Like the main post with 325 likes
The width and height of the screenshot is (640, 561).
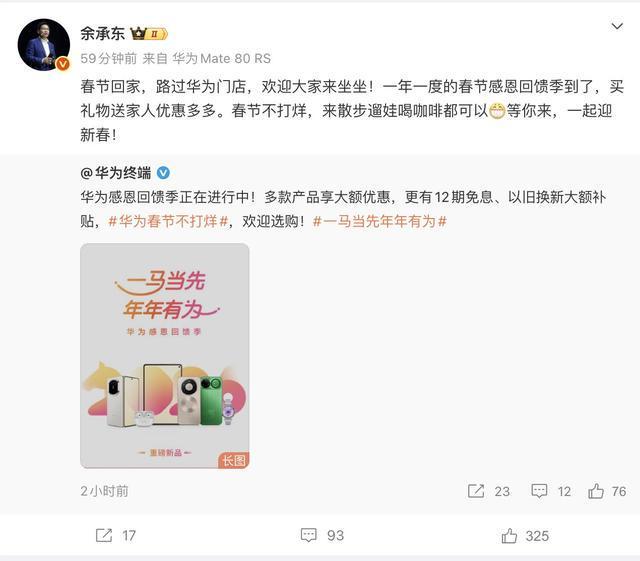coord(509,535)
